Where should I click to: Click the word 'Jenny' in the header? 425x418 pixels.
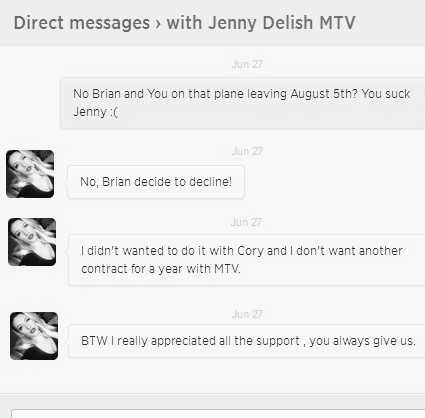point(233,23)
